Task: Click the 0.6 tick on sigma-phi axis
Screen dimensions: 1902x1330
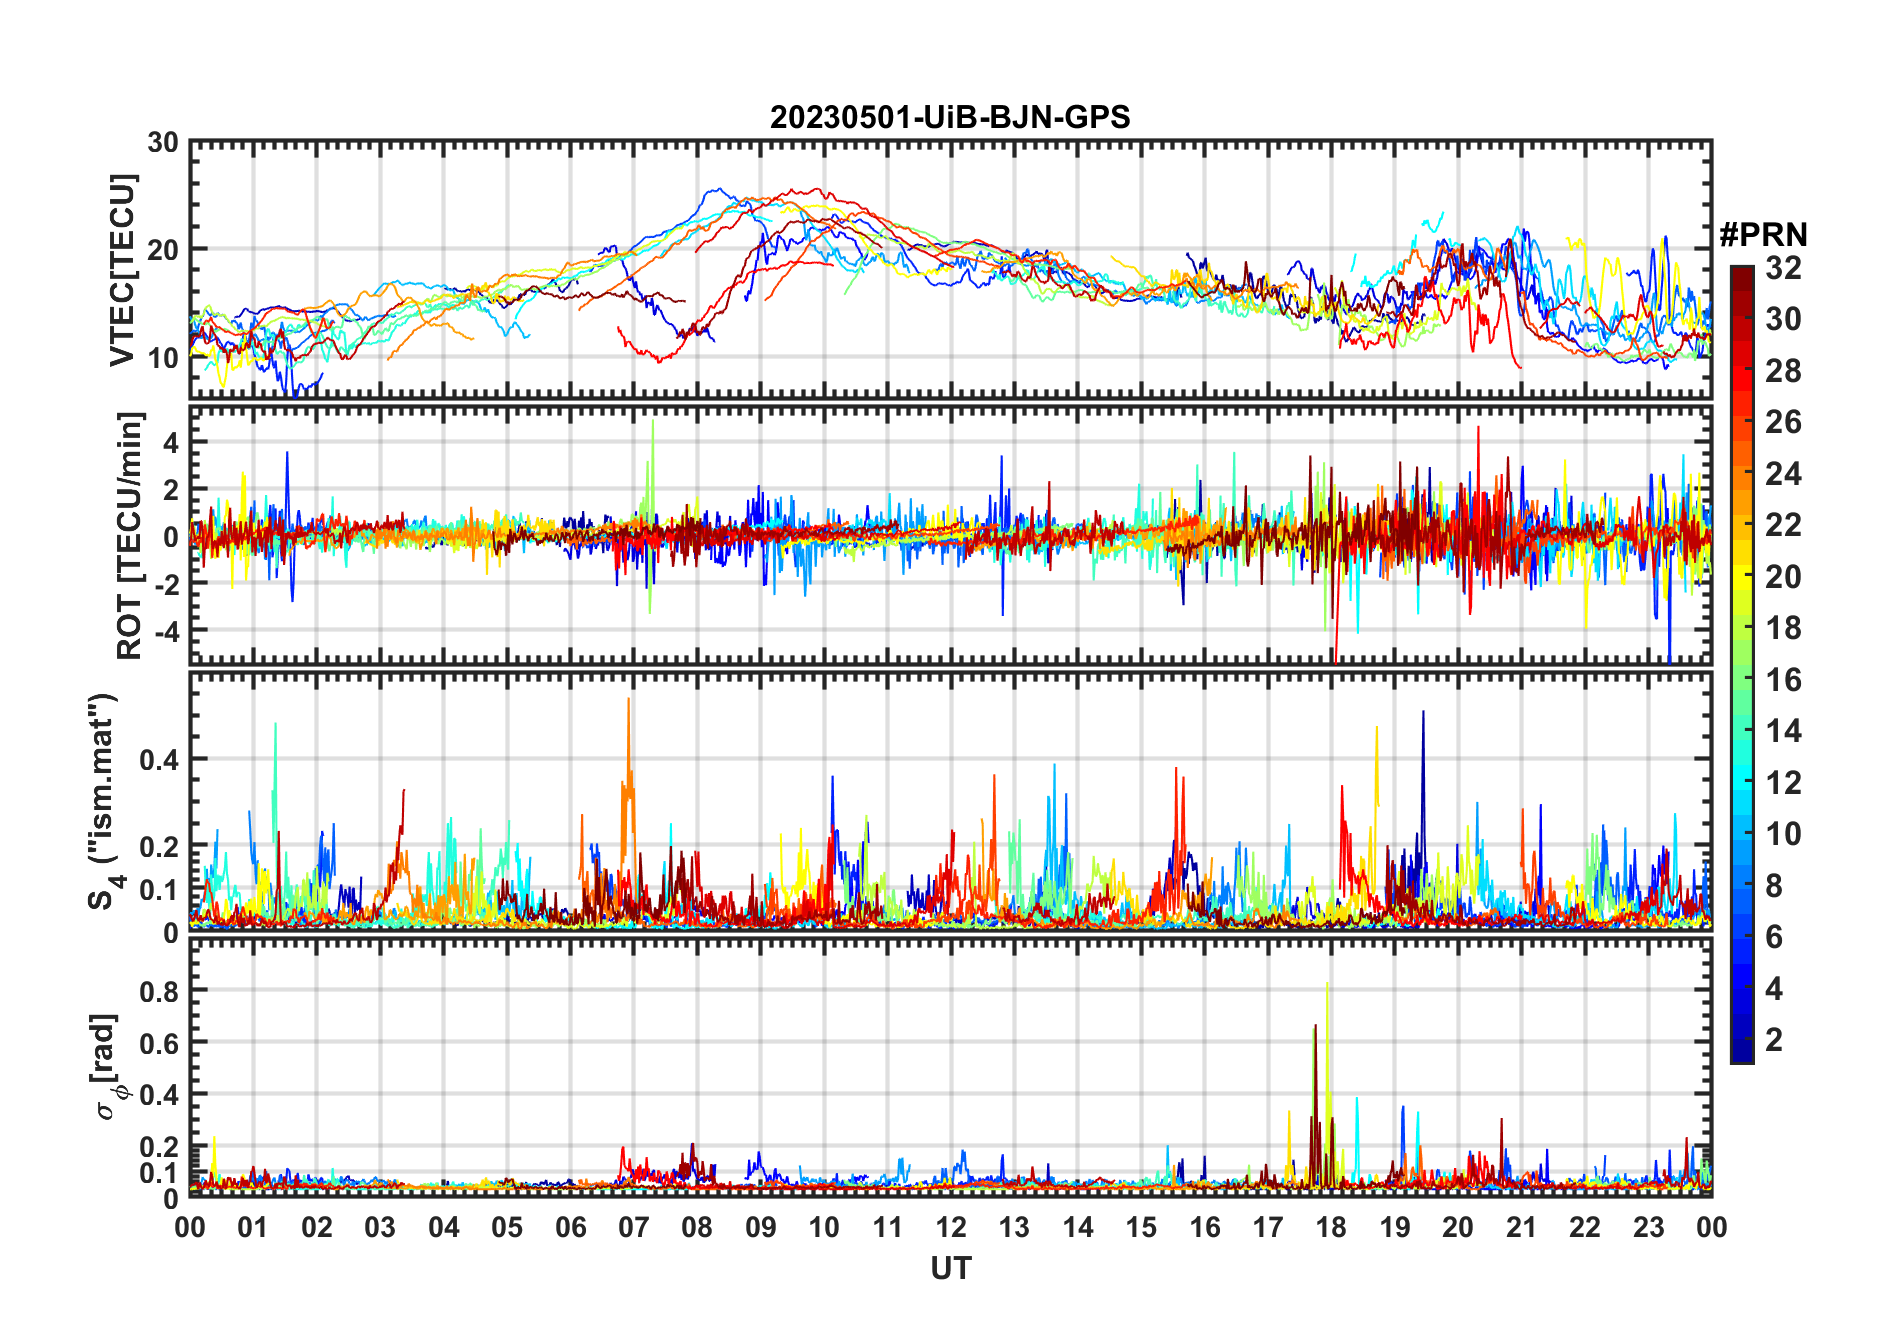Action: 160,1043
